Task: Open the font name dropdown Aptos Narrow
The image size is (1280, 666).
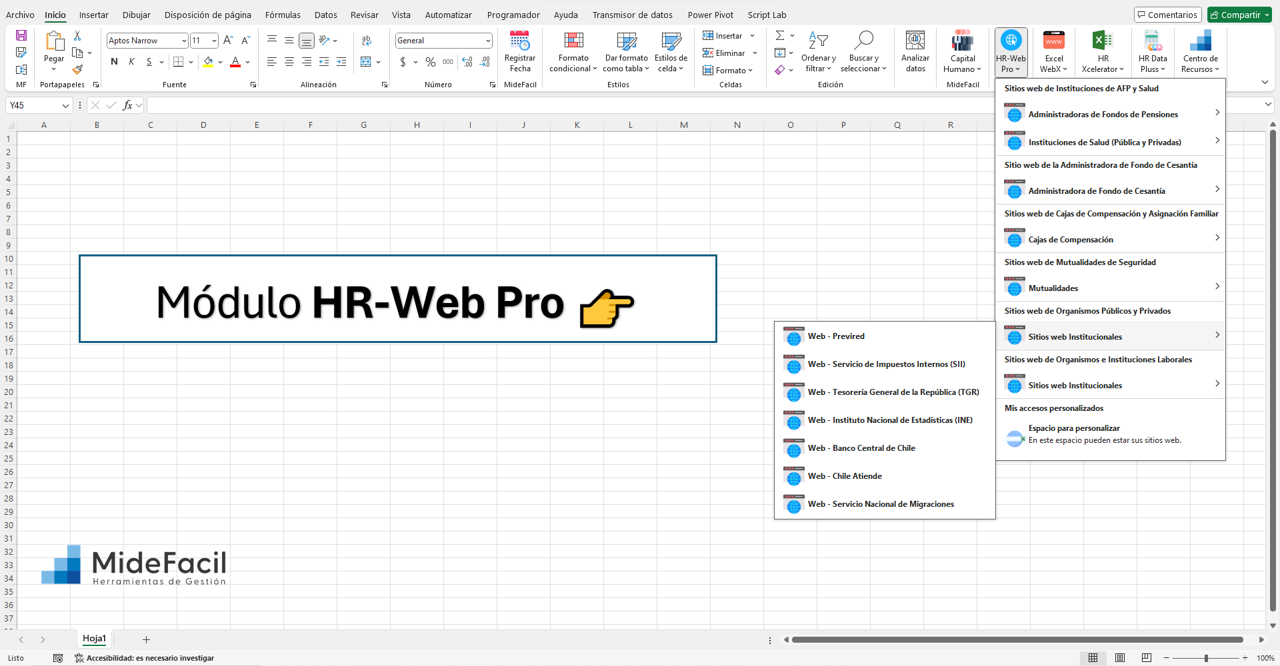Action: tap(183, 41)
